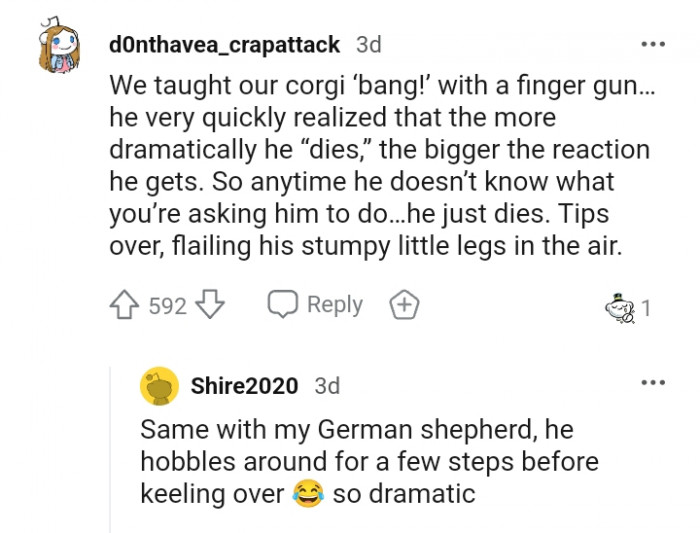This screenshot has width=700, height=533.
Task: Click the 3d timestamp beside Shire2020
Action: 327,386
